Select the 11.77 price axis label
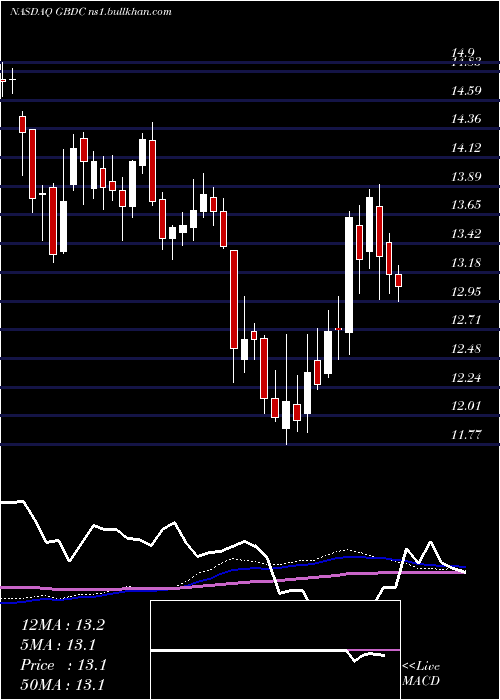The width and height of the screenshot is (500, 700). 466,435
